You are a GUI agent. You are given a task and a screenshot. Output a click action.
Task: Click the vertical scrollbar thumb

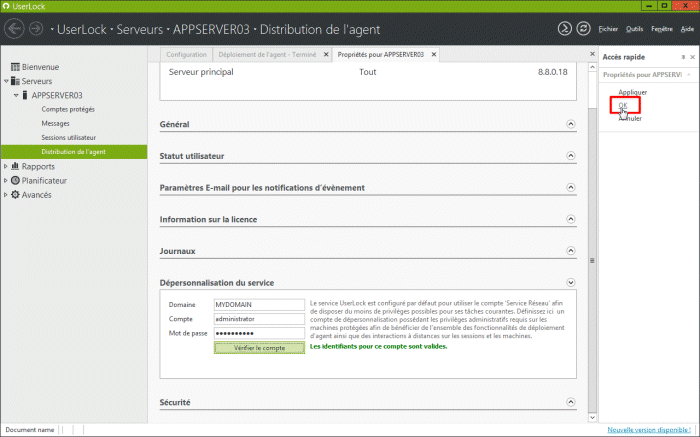pyautogui.click(x=592, y=260)
